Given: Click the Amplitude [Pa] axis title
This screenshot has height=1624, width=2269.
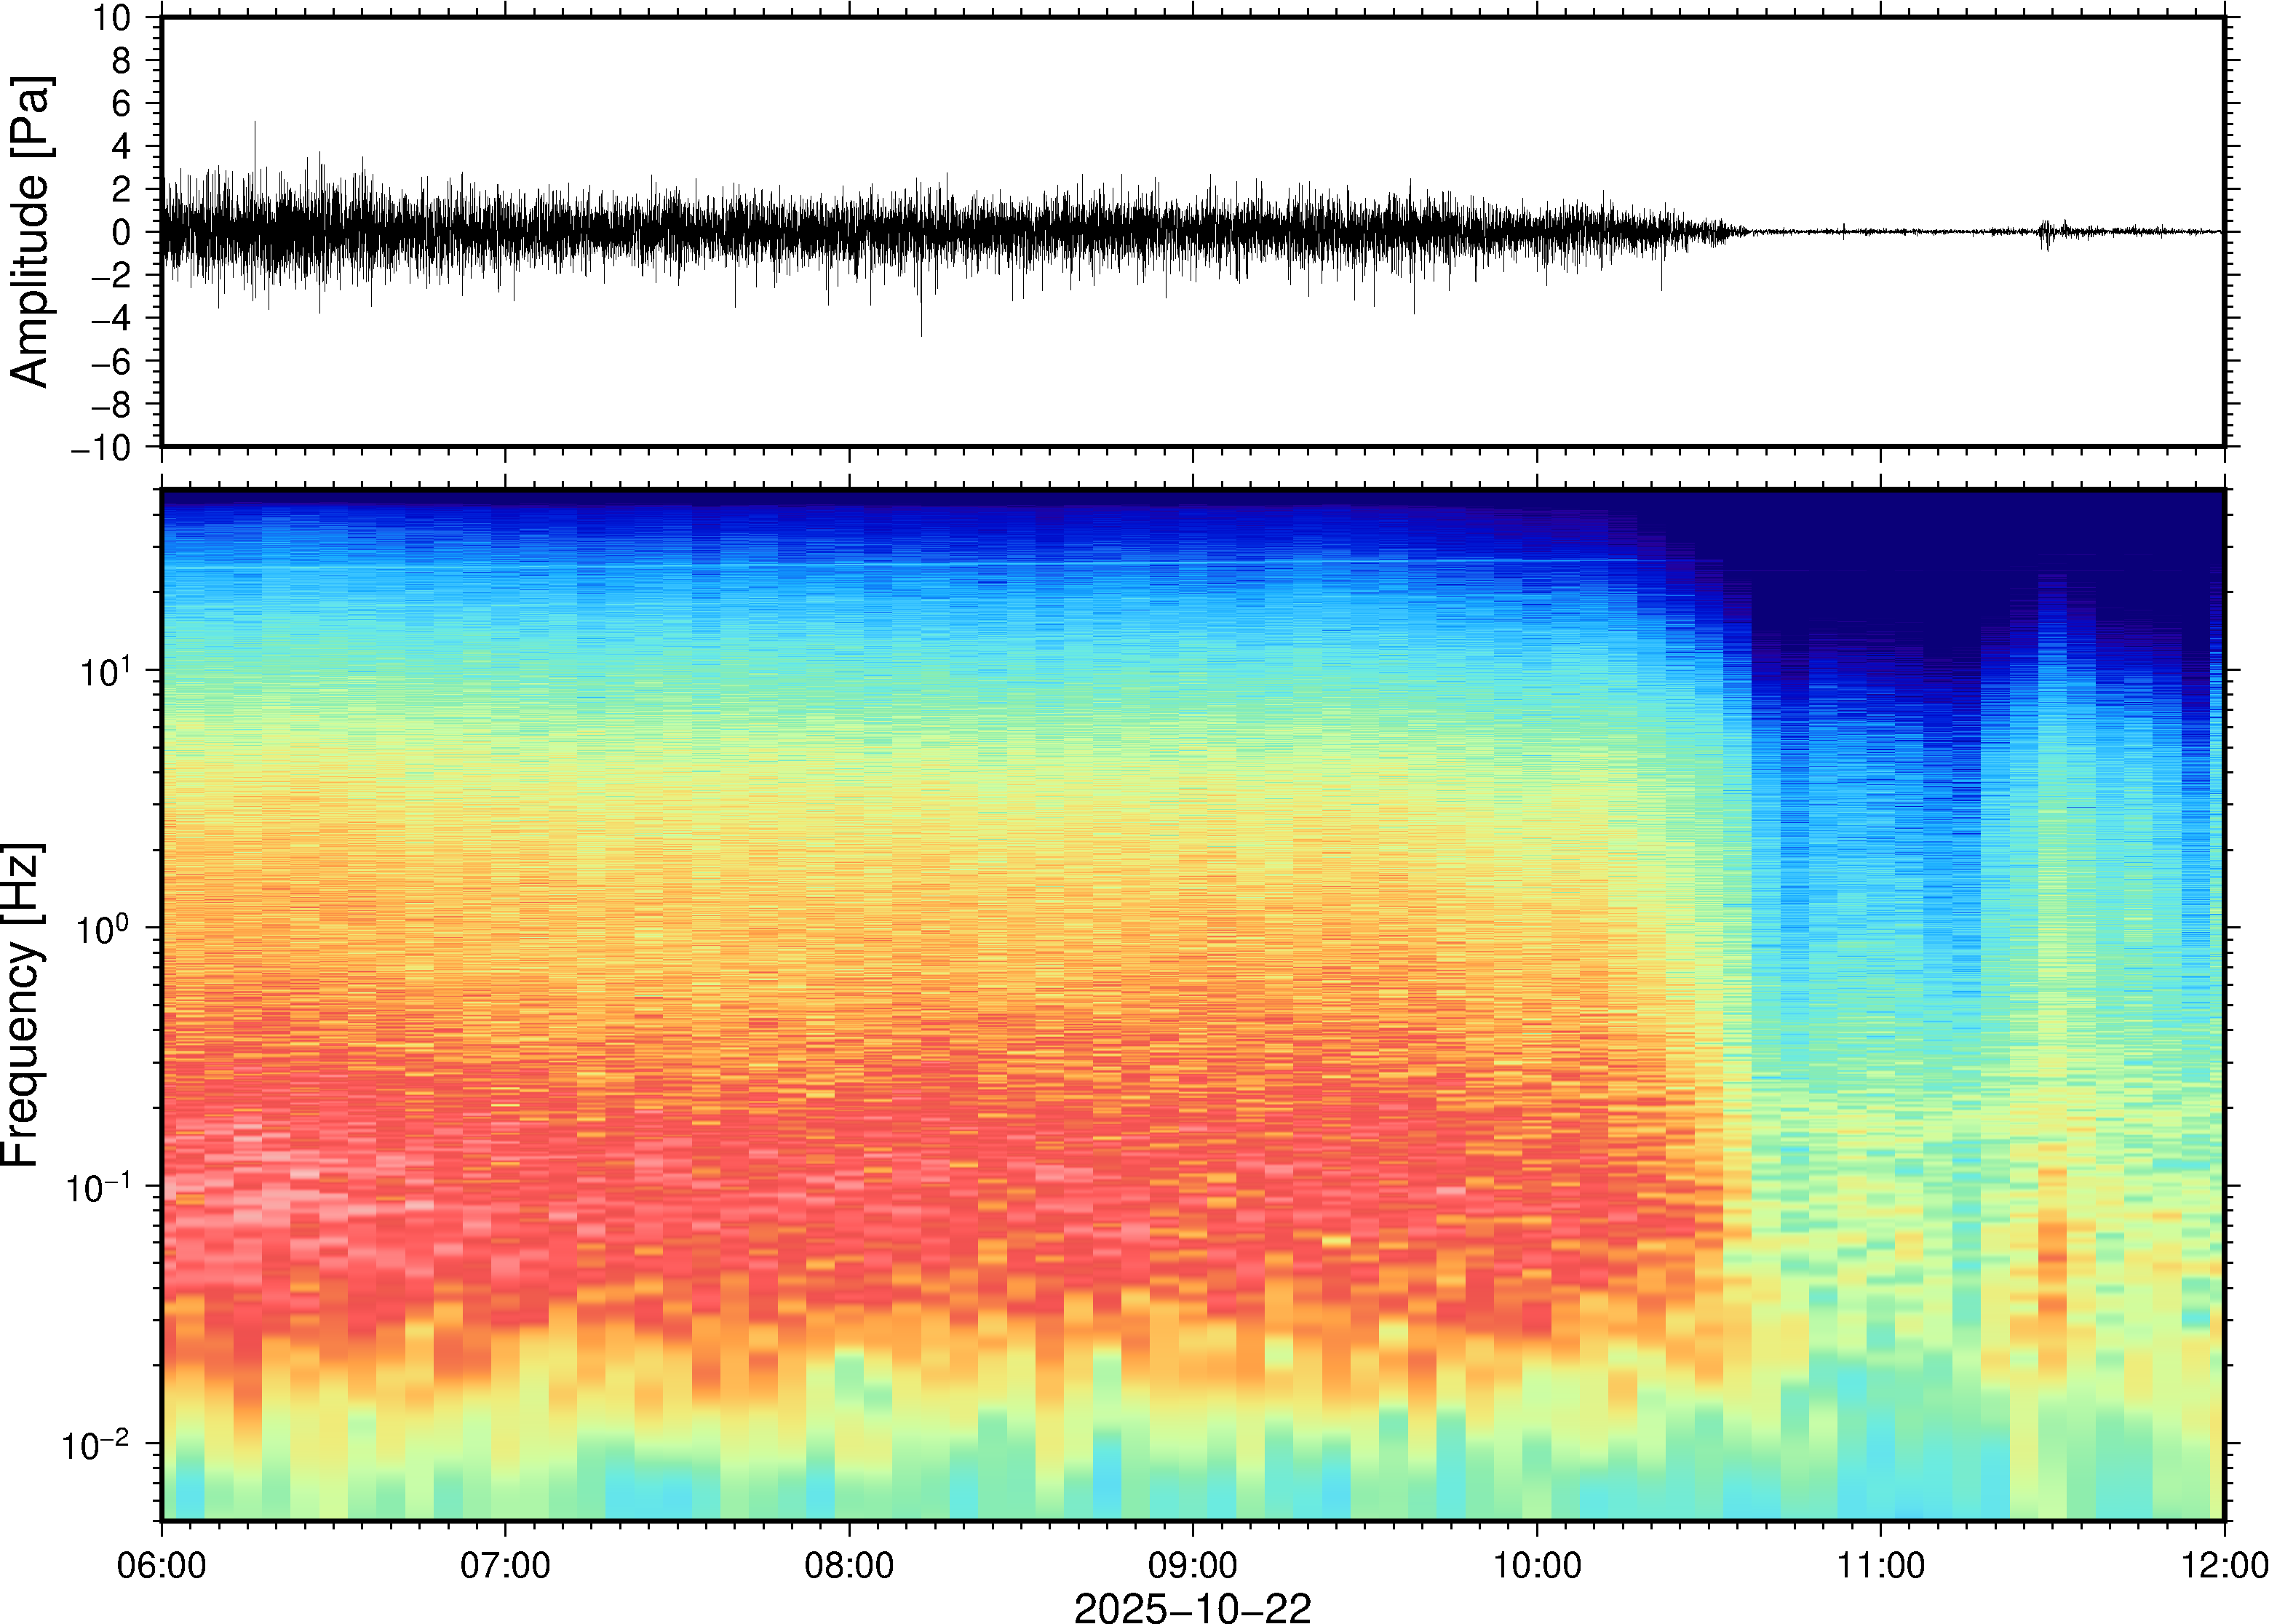Looking at the screenshot, I should pyautogui.click(x=30, y=231).
